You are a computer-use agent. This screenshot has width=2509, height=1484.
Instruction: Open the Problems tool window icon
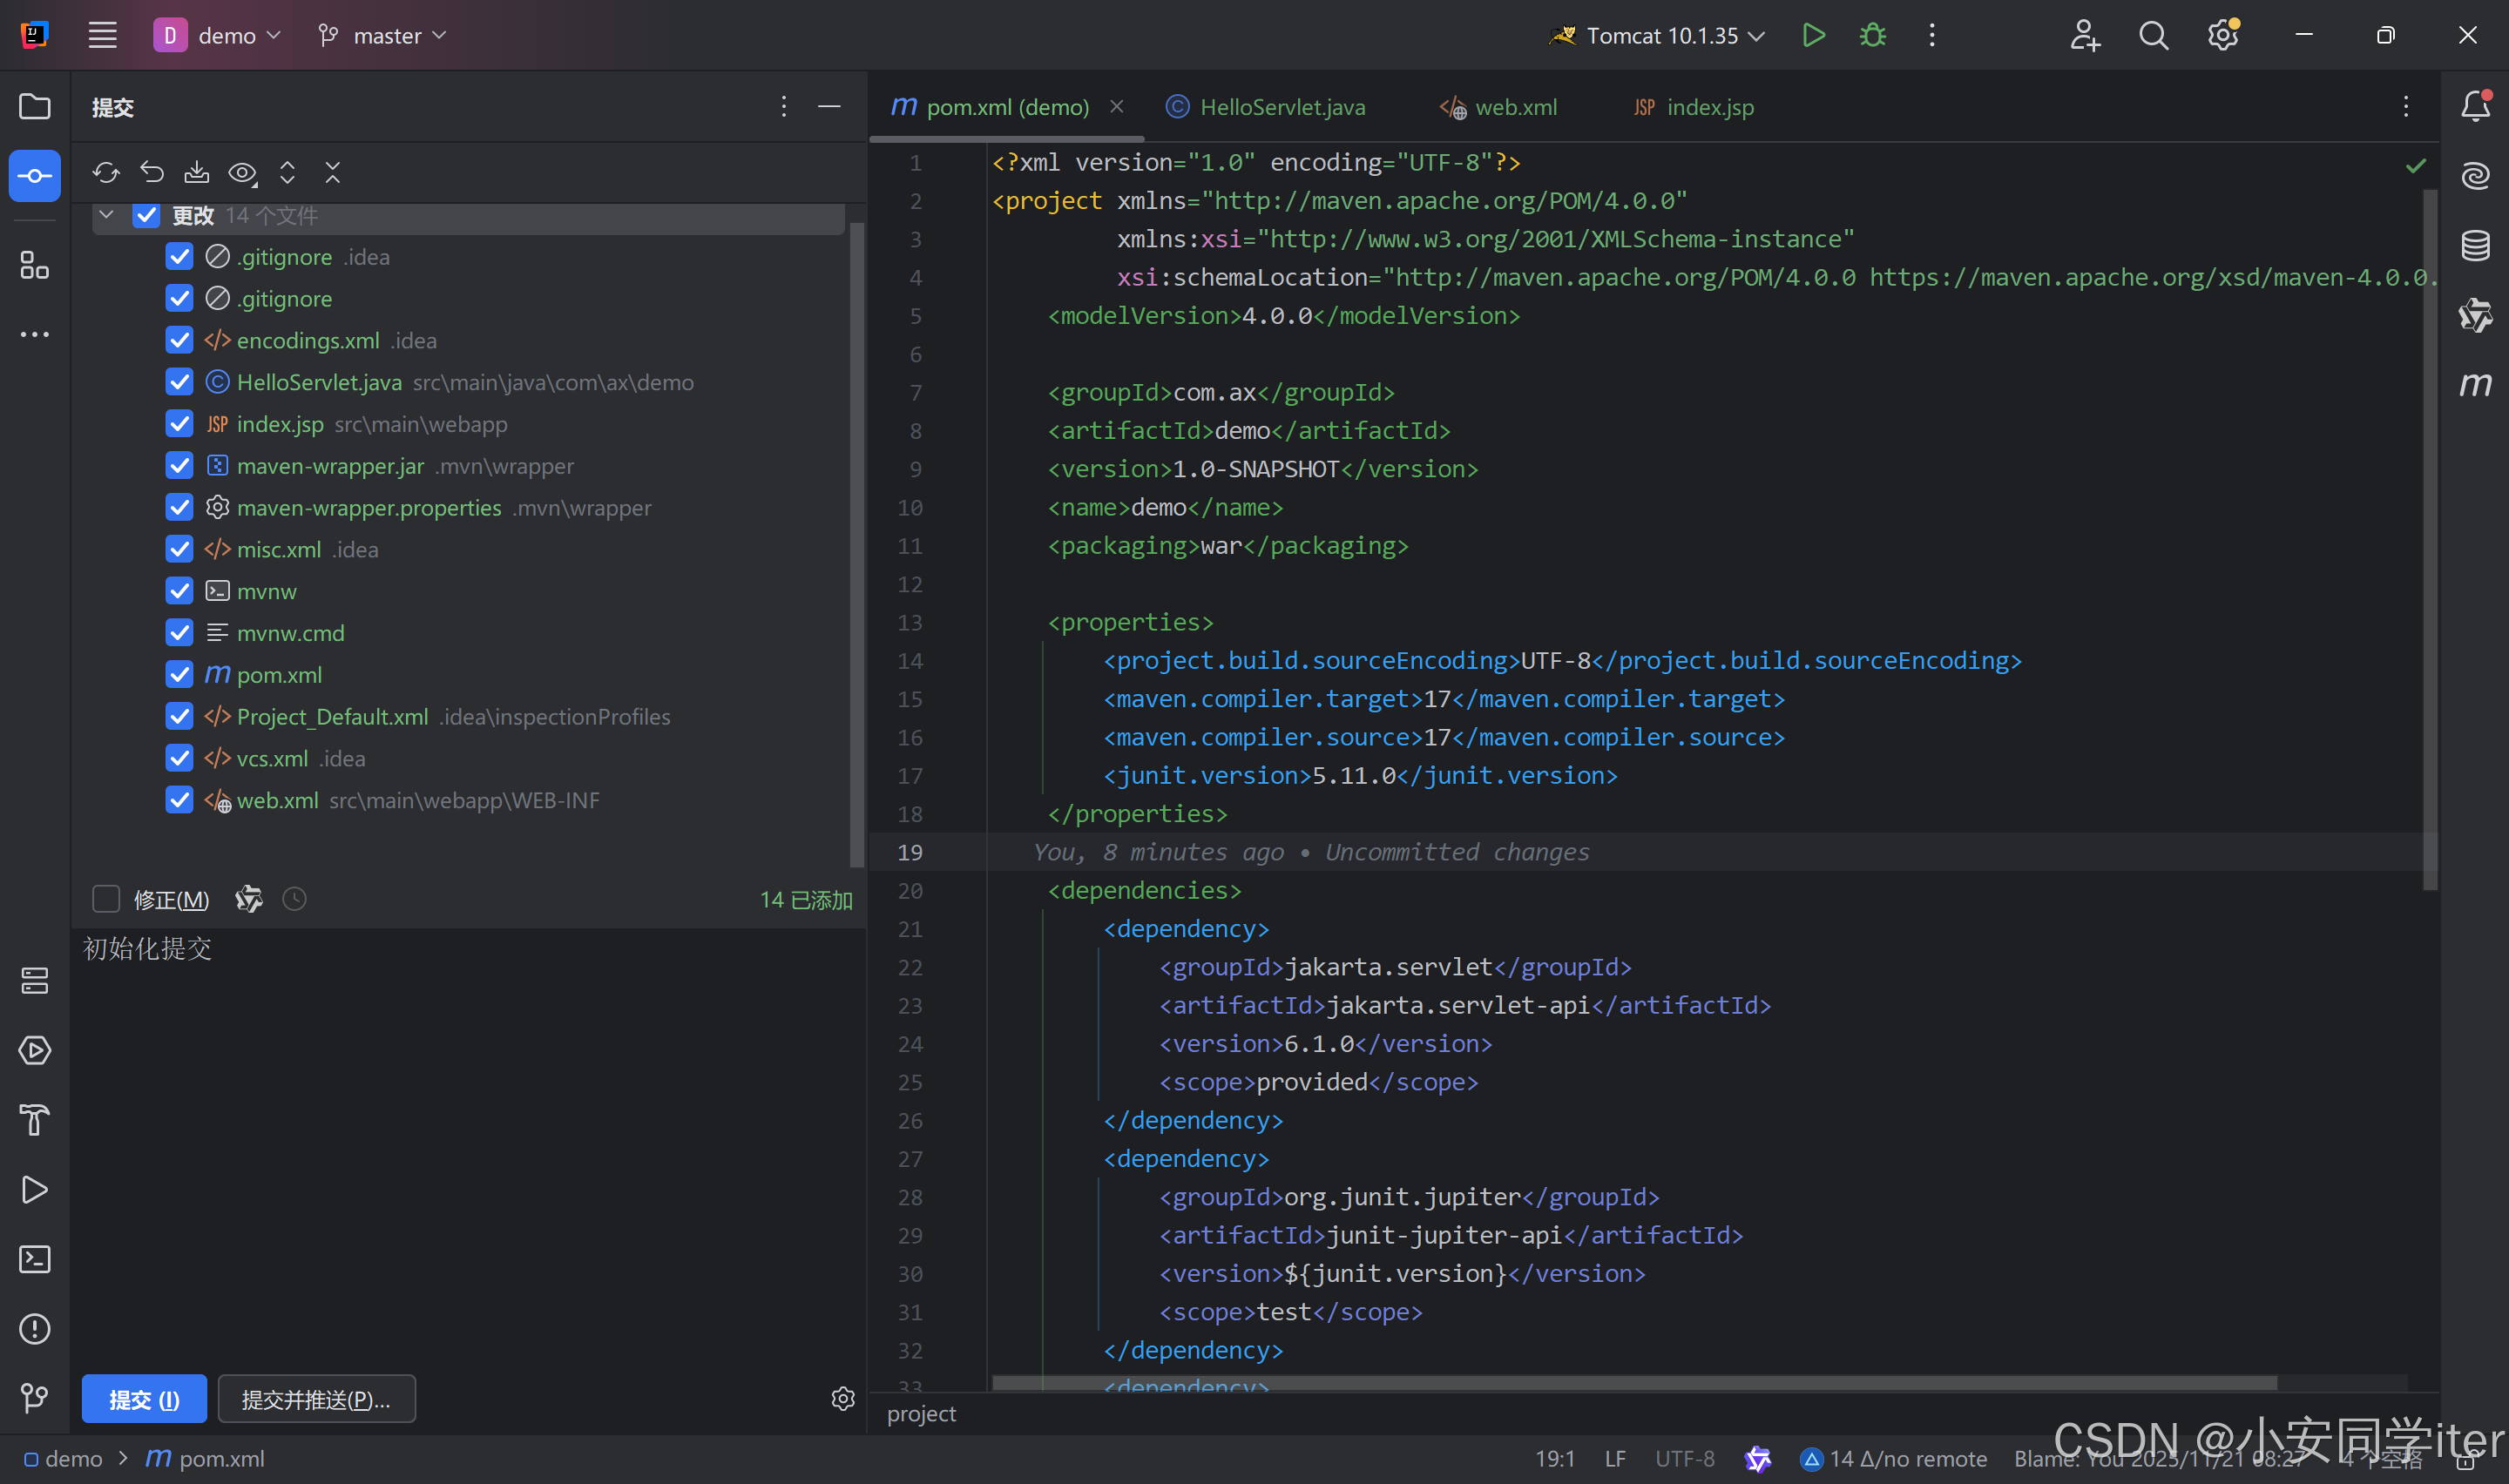35,1329
